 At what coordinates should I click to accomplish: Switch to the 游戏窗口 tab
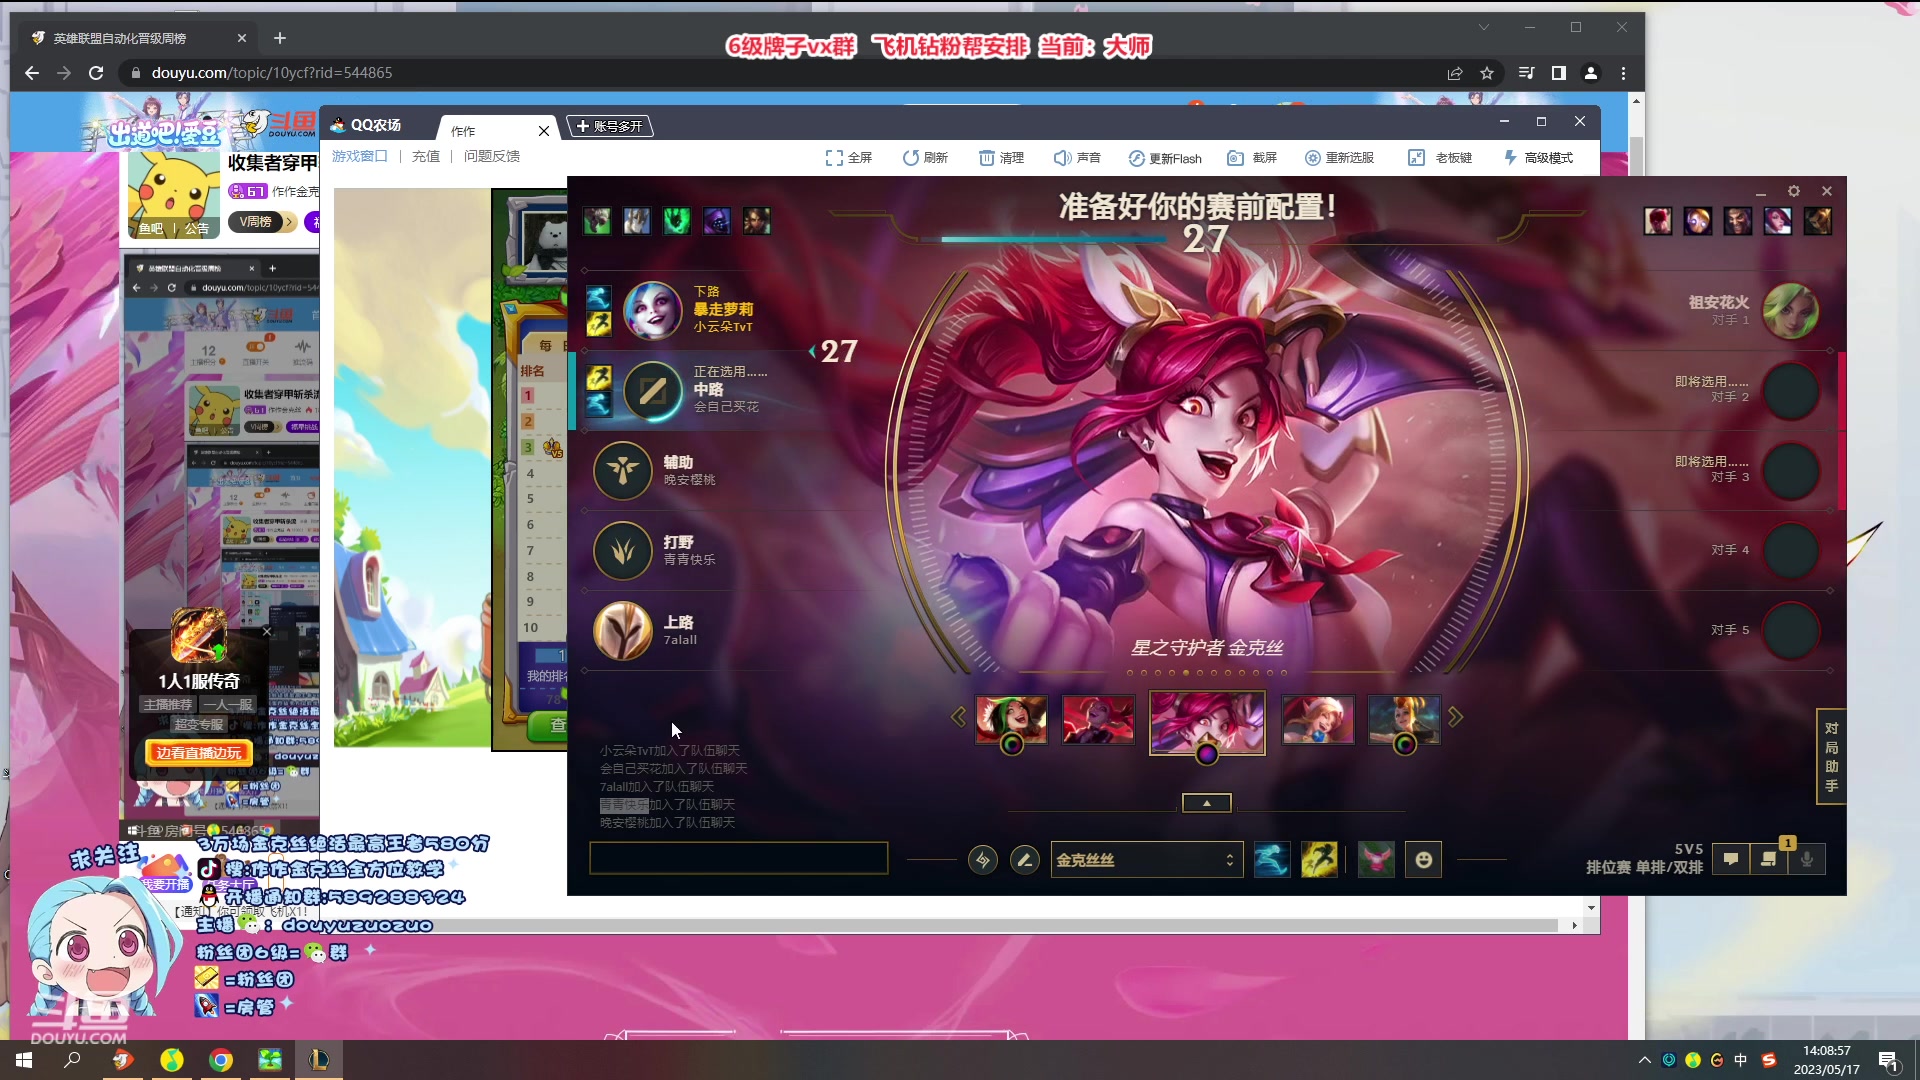pyautogui.click(x=359, y=156)
